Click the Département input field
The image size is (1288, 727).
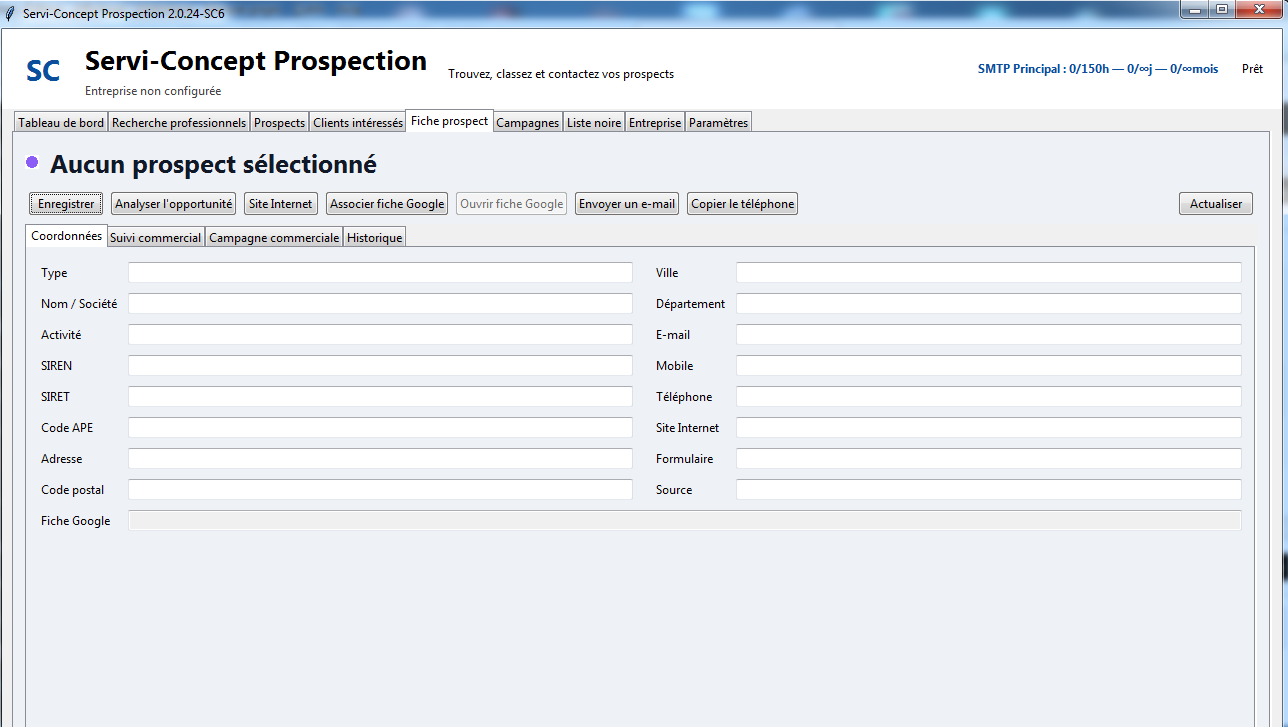tap(989, 304)
